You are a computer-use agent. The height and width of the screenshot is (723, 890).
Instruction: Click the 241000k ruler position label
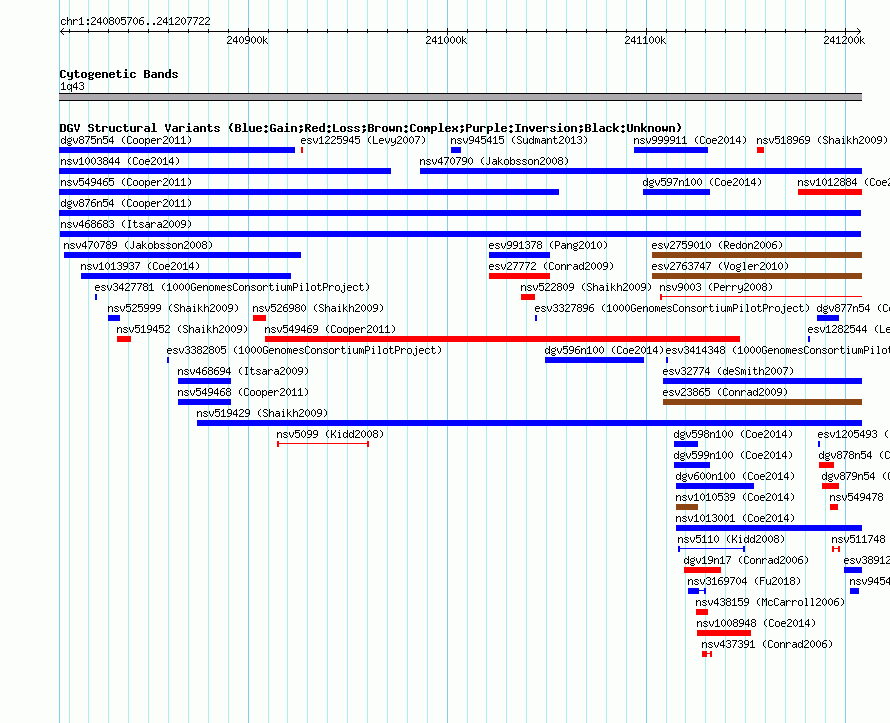(446, 40)
